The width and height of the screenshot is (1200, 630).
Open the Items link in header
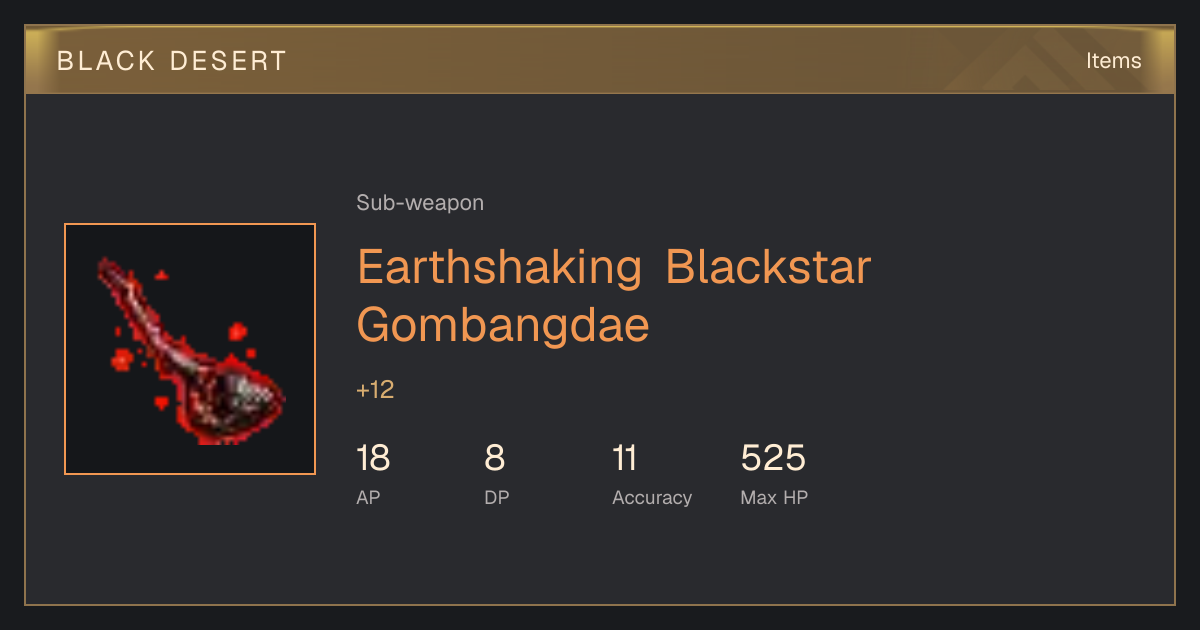(1113, 60)
